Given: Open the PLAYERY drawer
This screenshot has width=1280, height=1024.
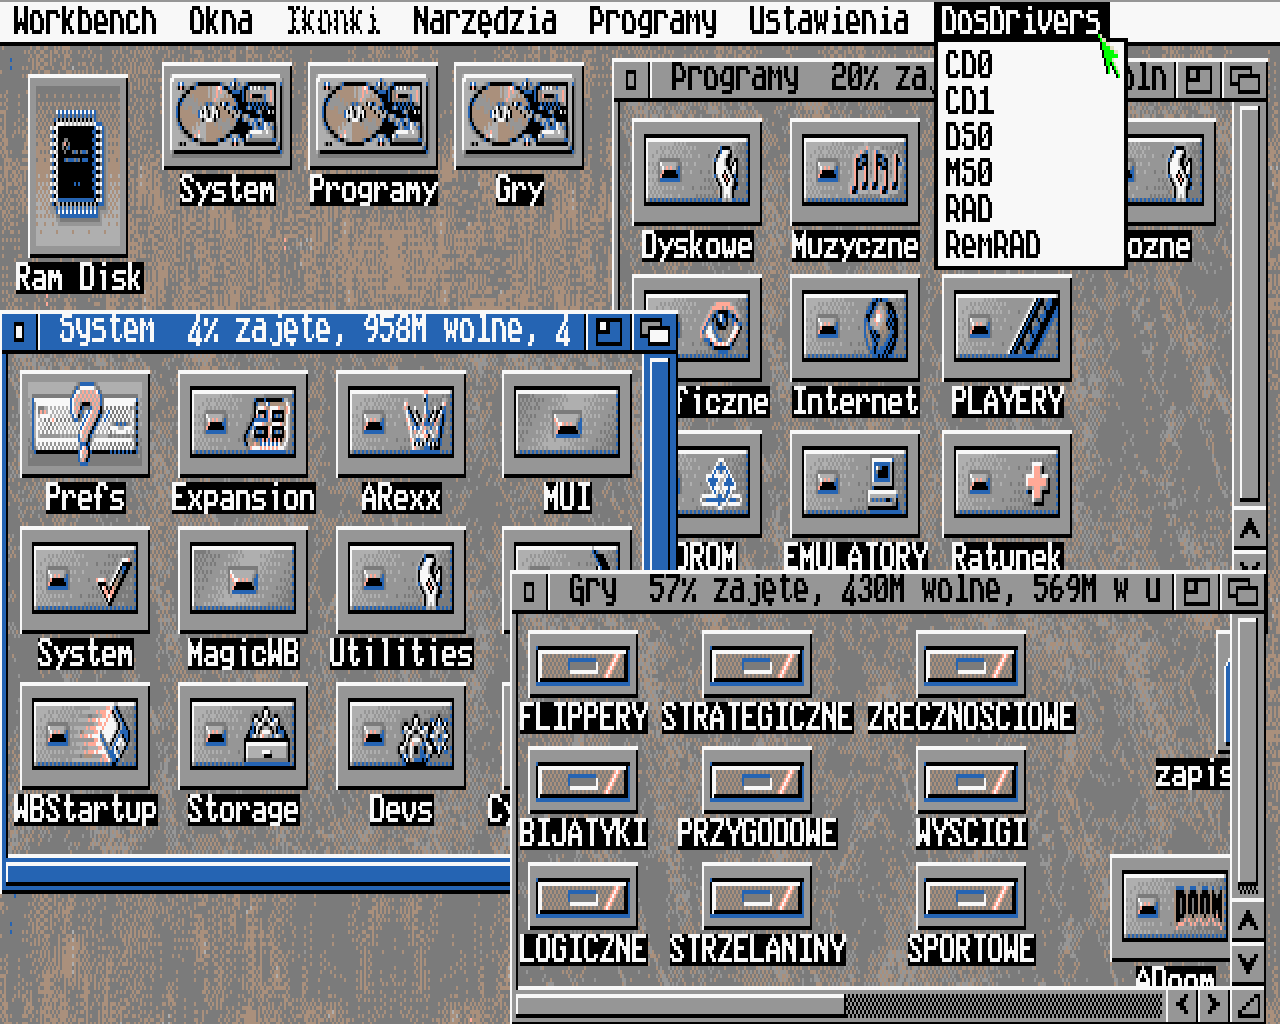Looking at the screenshot, I should click(x=1007, y=328).
